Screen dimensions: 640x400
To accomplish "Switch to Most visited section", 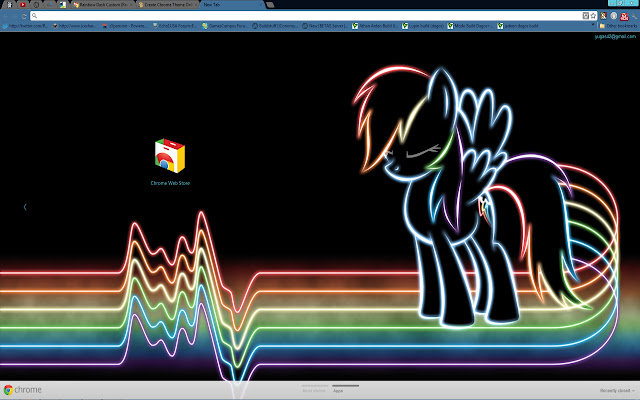I will pos(314,388).
